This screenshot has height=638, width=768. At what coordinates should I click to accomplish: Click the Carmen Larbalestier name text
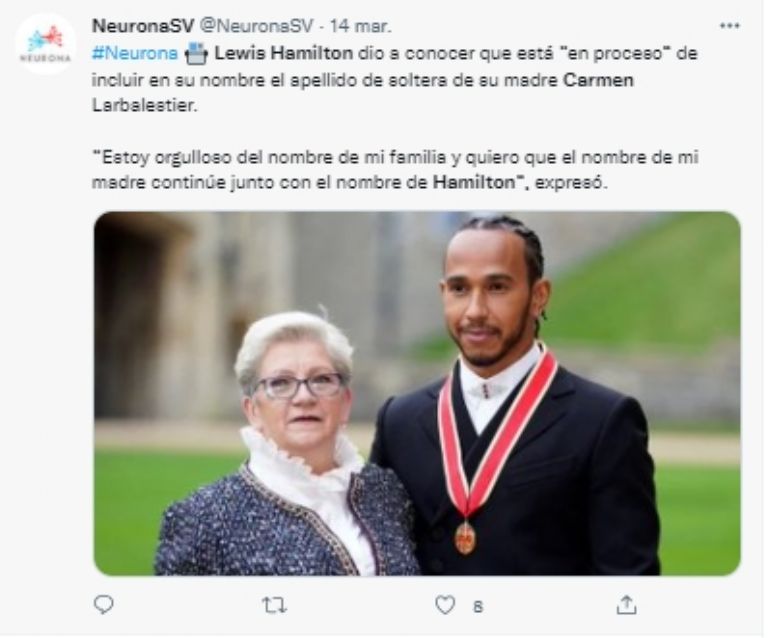coord(362,93)
